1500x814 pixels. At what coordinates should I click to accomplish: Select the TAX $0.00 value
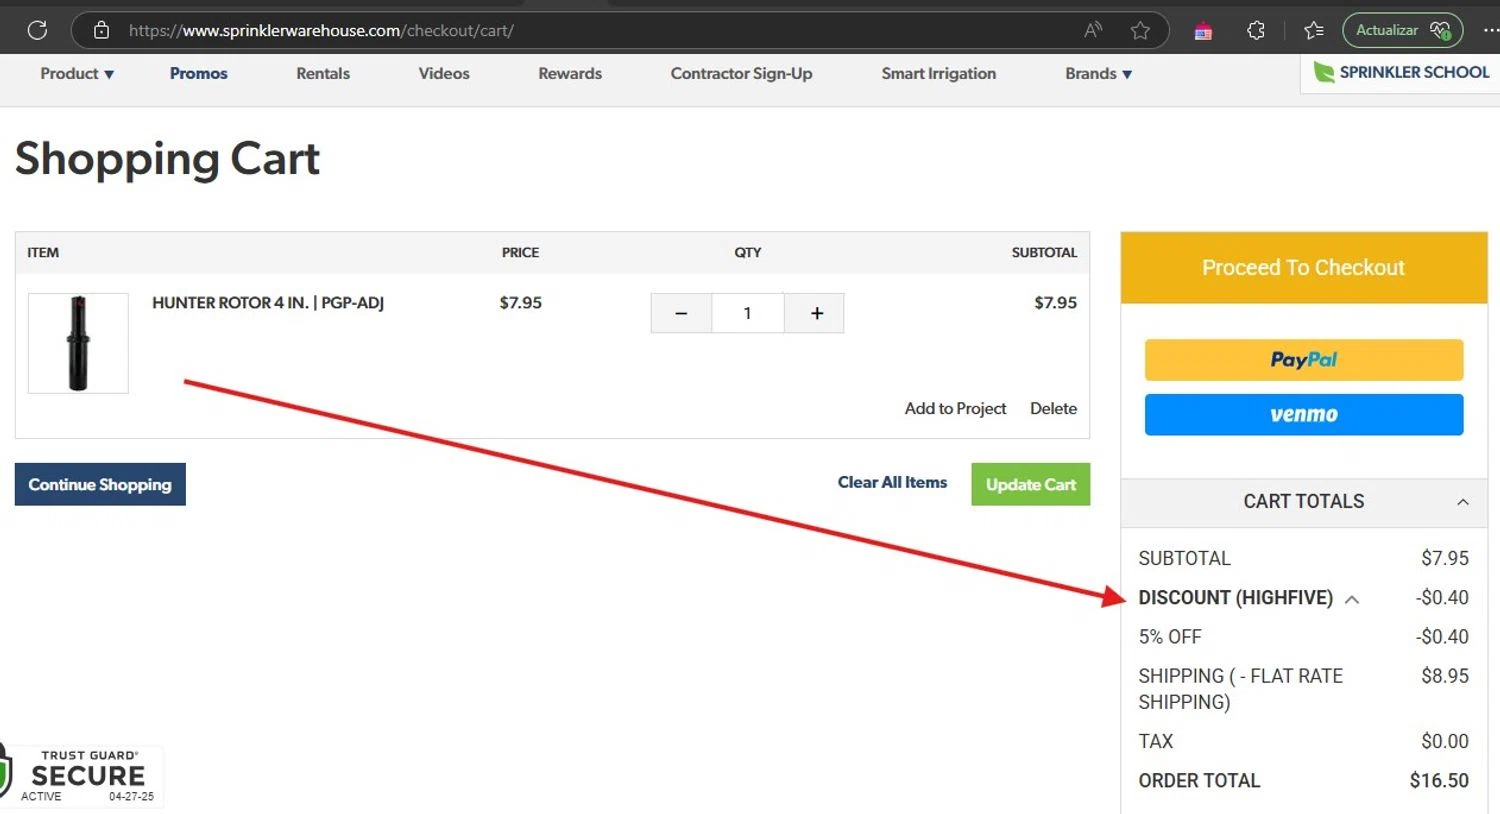click(1445, 742)
